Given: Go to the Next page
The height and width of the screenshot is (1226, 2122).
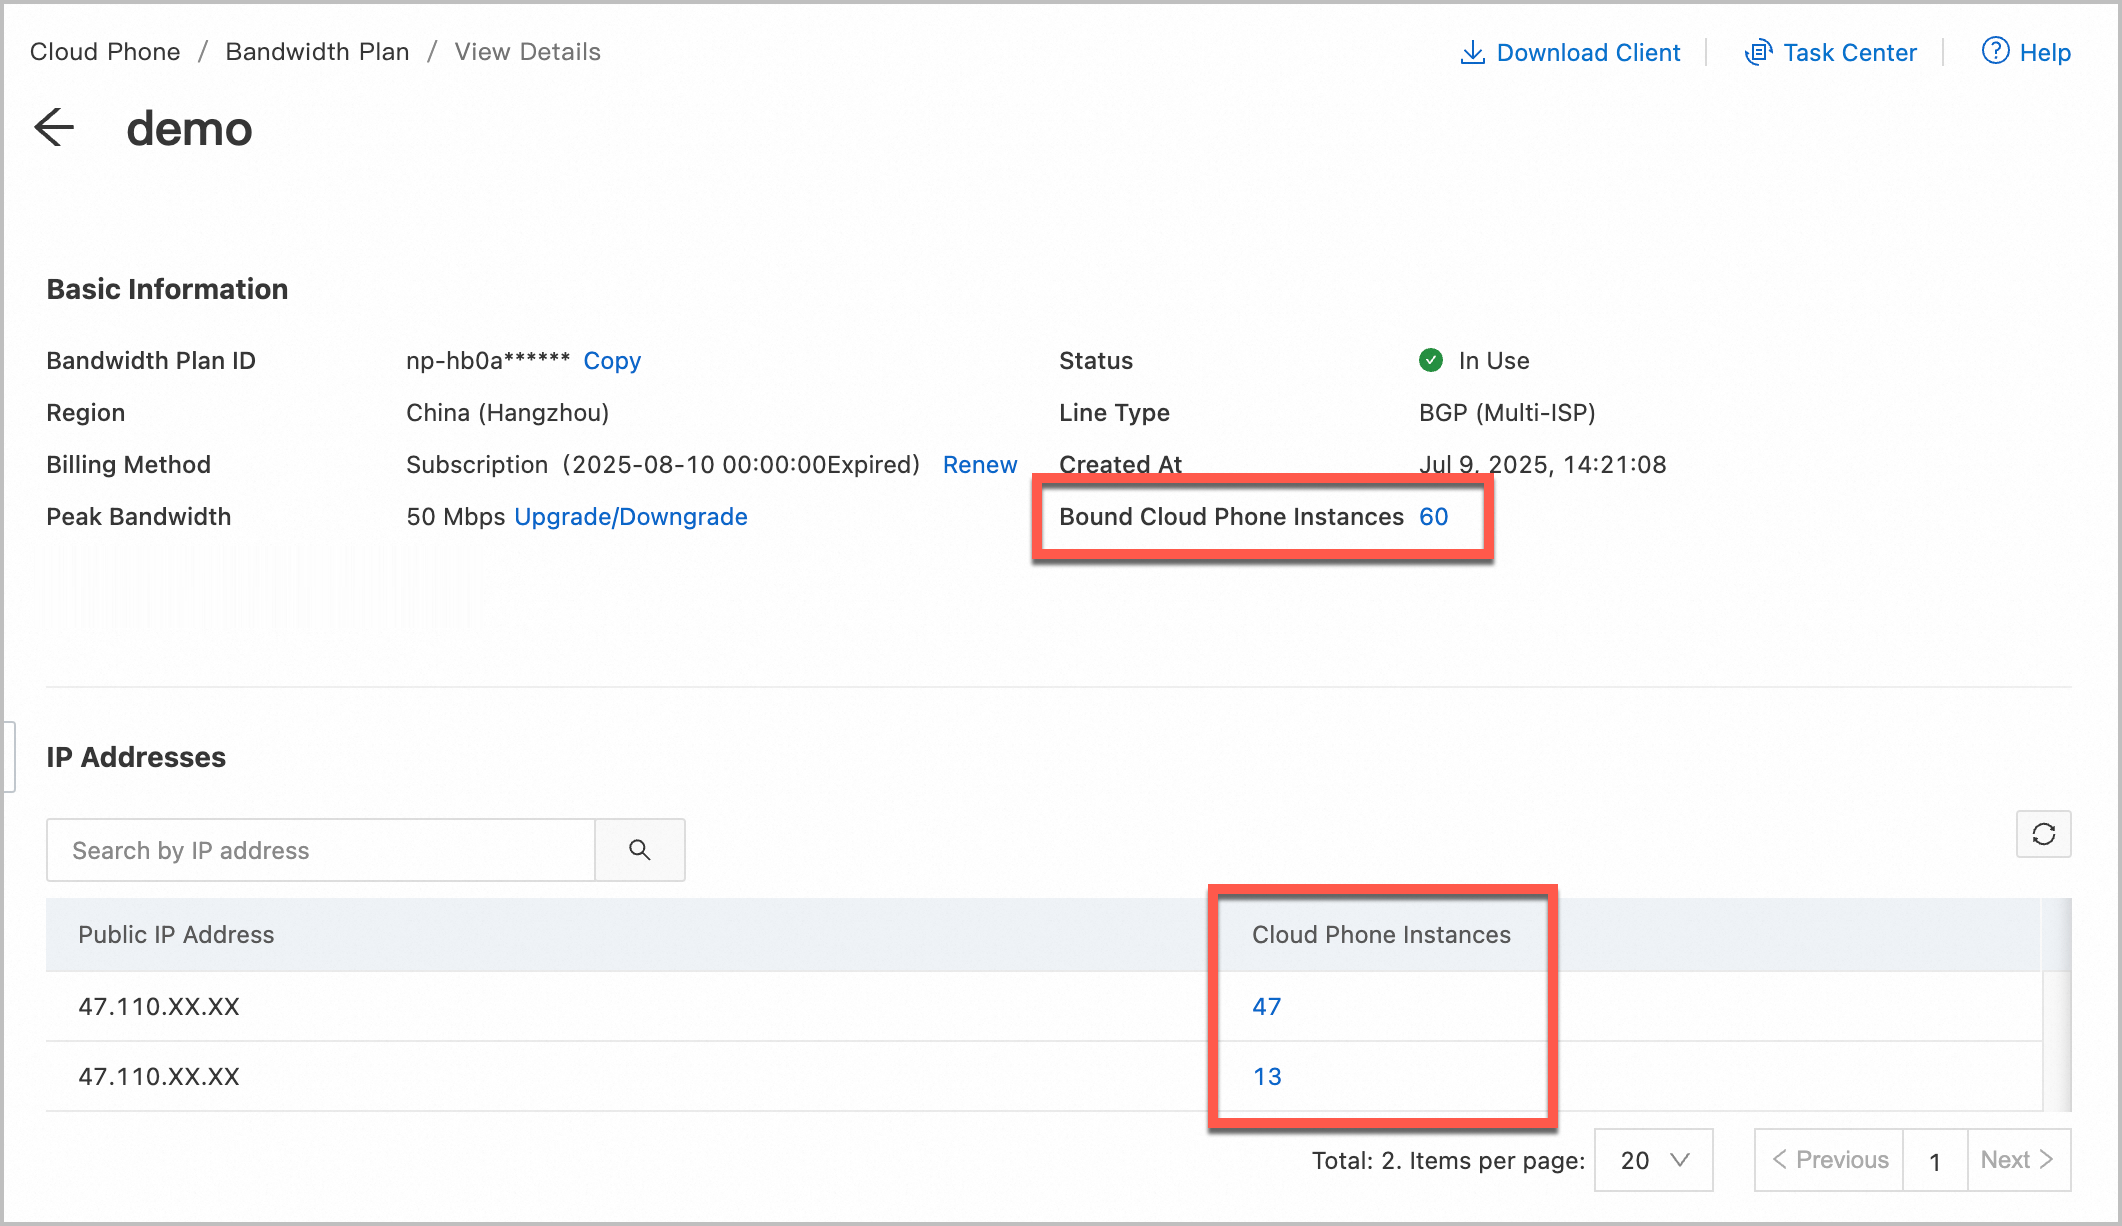Looking at the screenshot, I should [2017, 1160].
